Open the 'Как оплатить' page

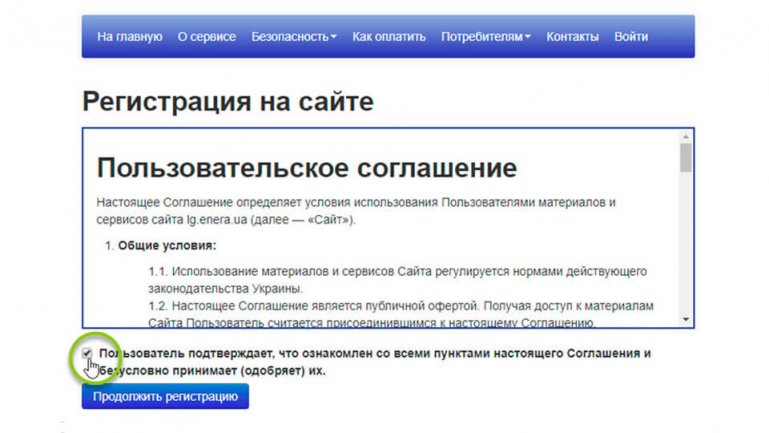coord(388,37)
